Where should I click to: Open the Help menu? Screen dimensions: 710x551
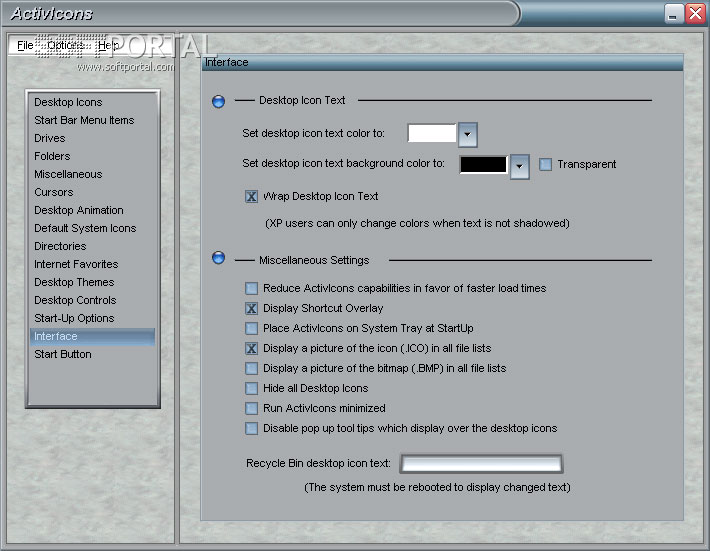click(108, 45)
